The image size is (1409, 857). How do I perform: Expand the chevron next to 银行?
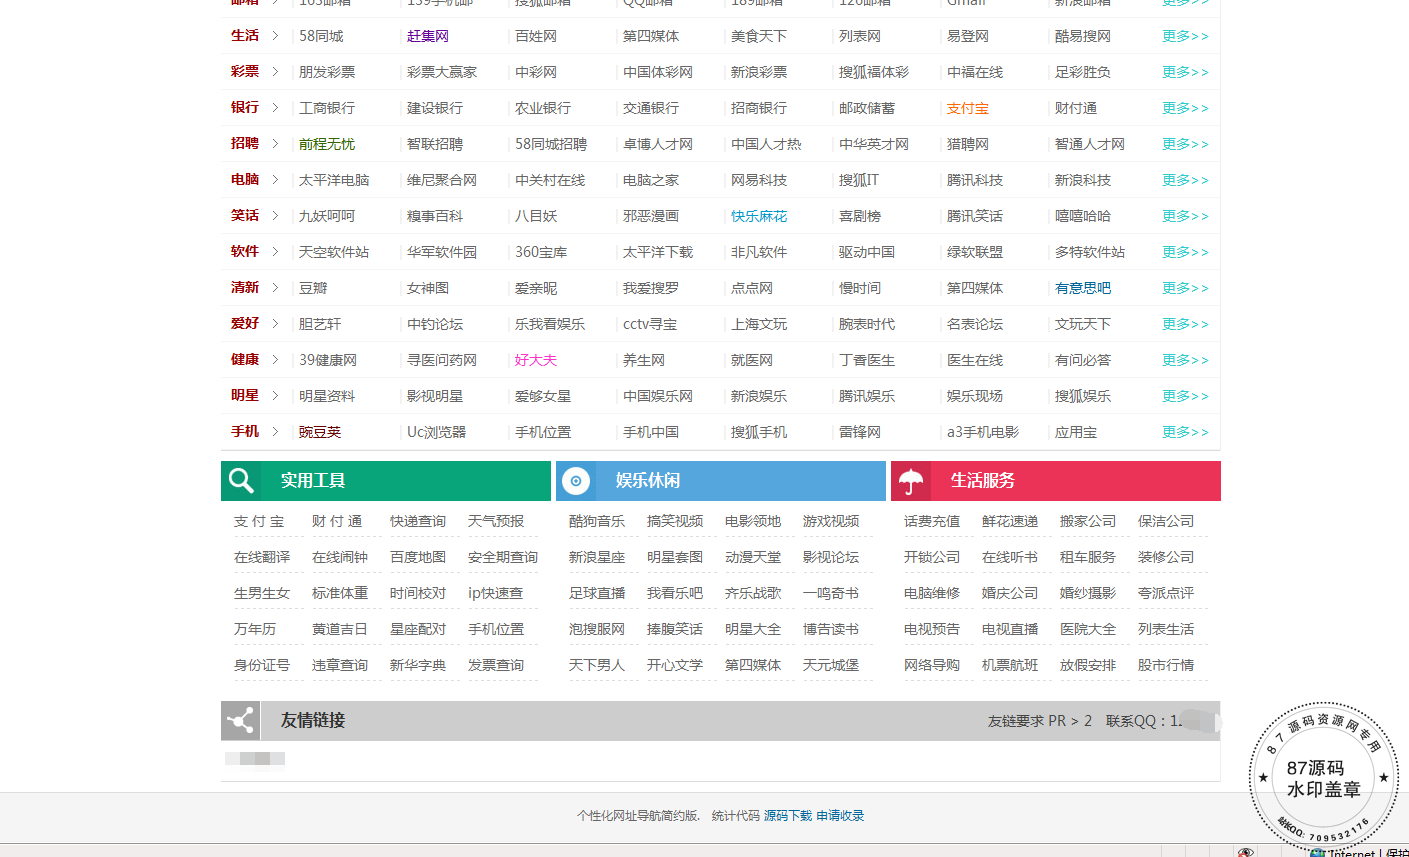[275, 108]
